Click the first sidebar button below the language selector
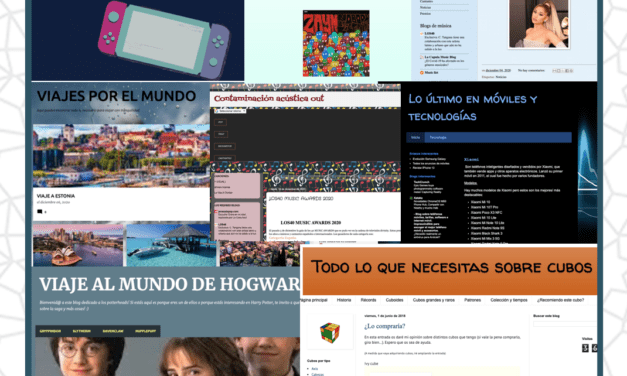The width and height of the screenshot is (627, 376). [220, 122]
